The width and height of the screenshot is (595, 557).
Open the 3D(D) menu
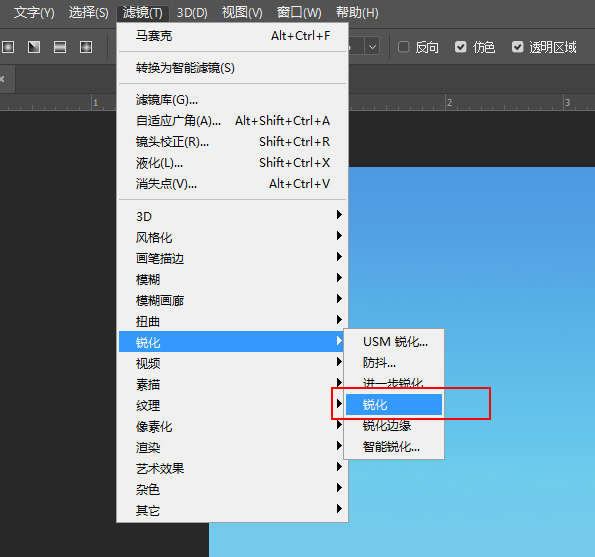coord(192,13)
